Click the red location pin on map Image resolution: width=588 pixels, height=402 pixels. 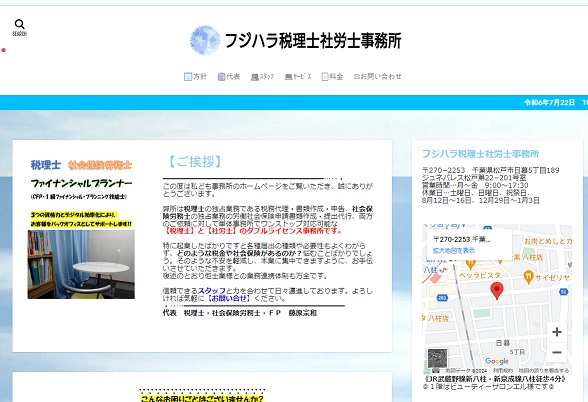pyautogui.click(x=497, y=291)
